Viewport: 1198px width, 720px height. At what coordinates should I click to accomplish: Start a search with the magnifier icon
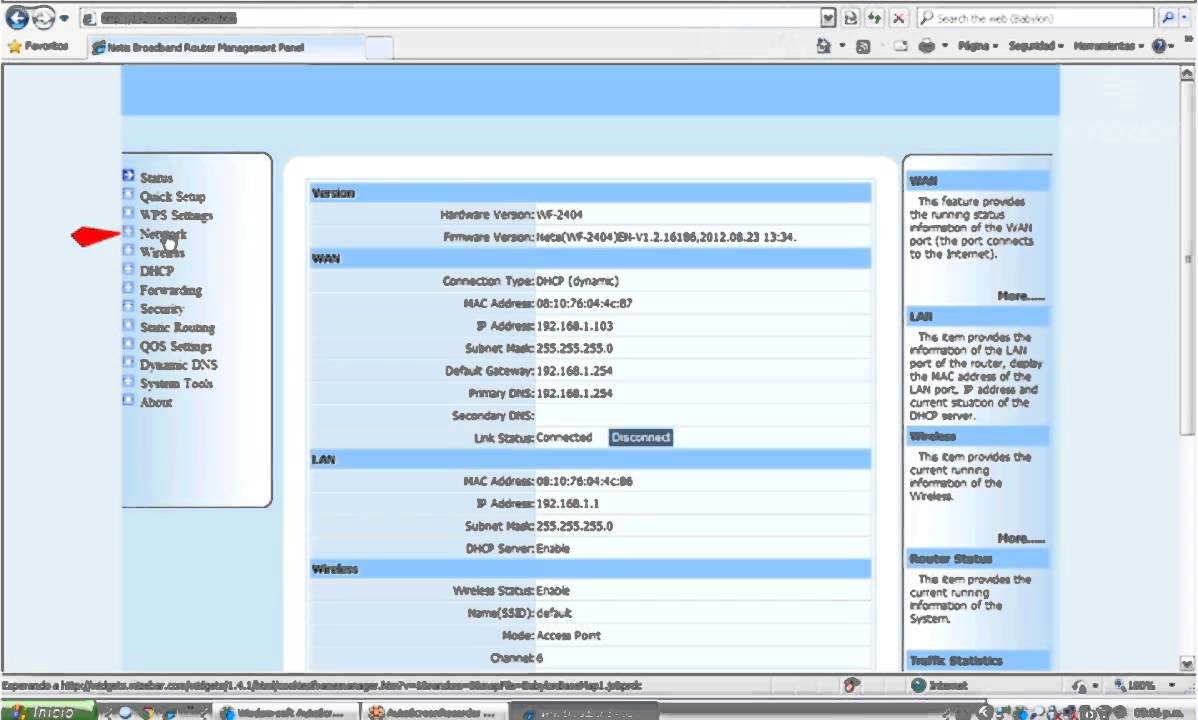[x=1168, y=18]
